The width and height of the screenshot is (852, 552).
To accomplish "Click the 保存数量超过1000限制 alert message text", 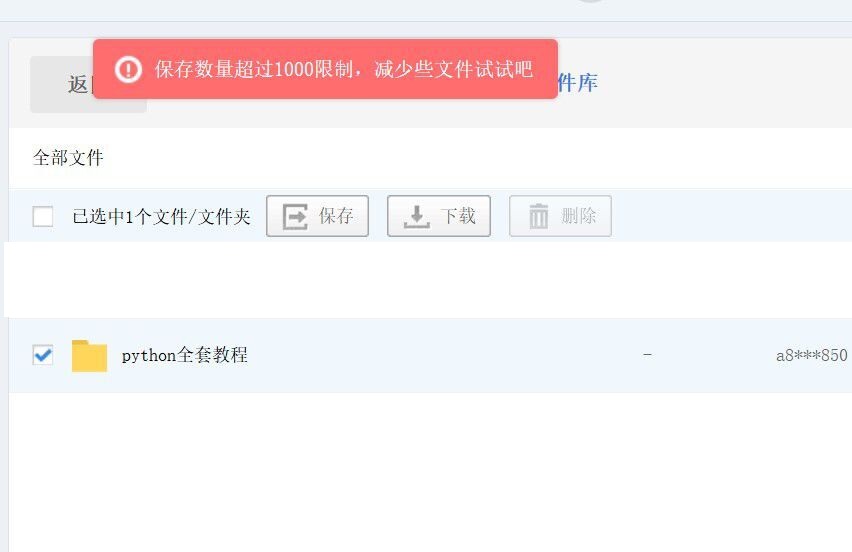I will [343, 70].
